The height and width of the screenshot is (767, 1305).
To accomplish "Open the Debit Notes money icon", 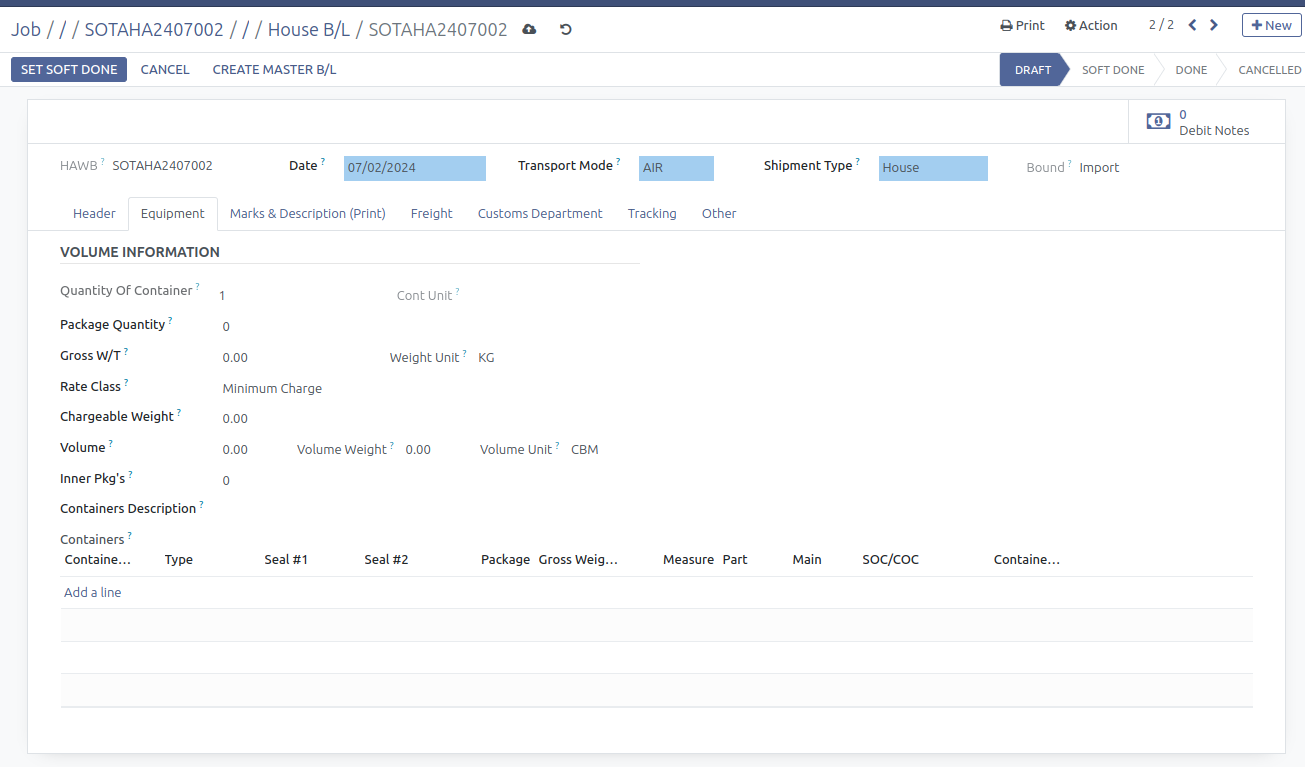I will click(1158, 121).
